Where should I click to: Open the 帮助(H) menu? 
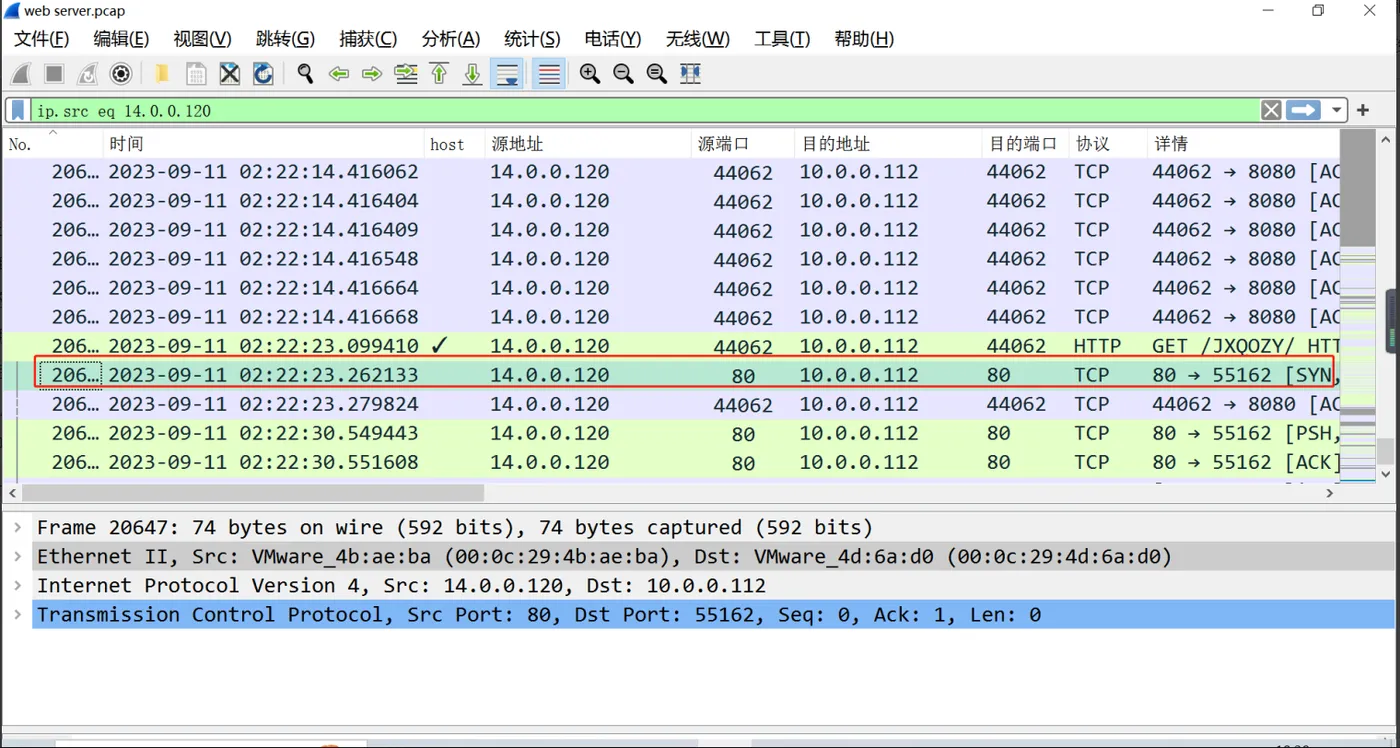864,39
